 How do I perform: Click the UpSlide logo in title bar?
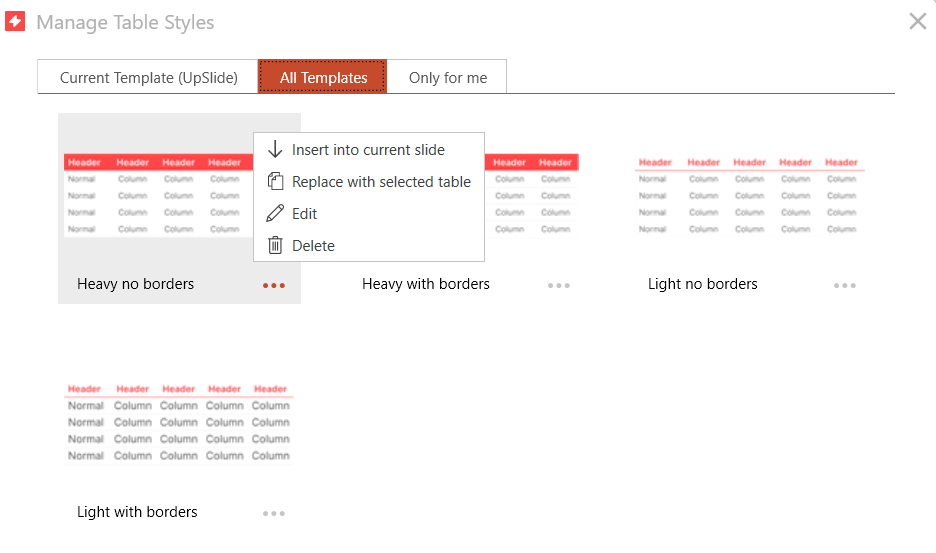coord(15,22)
